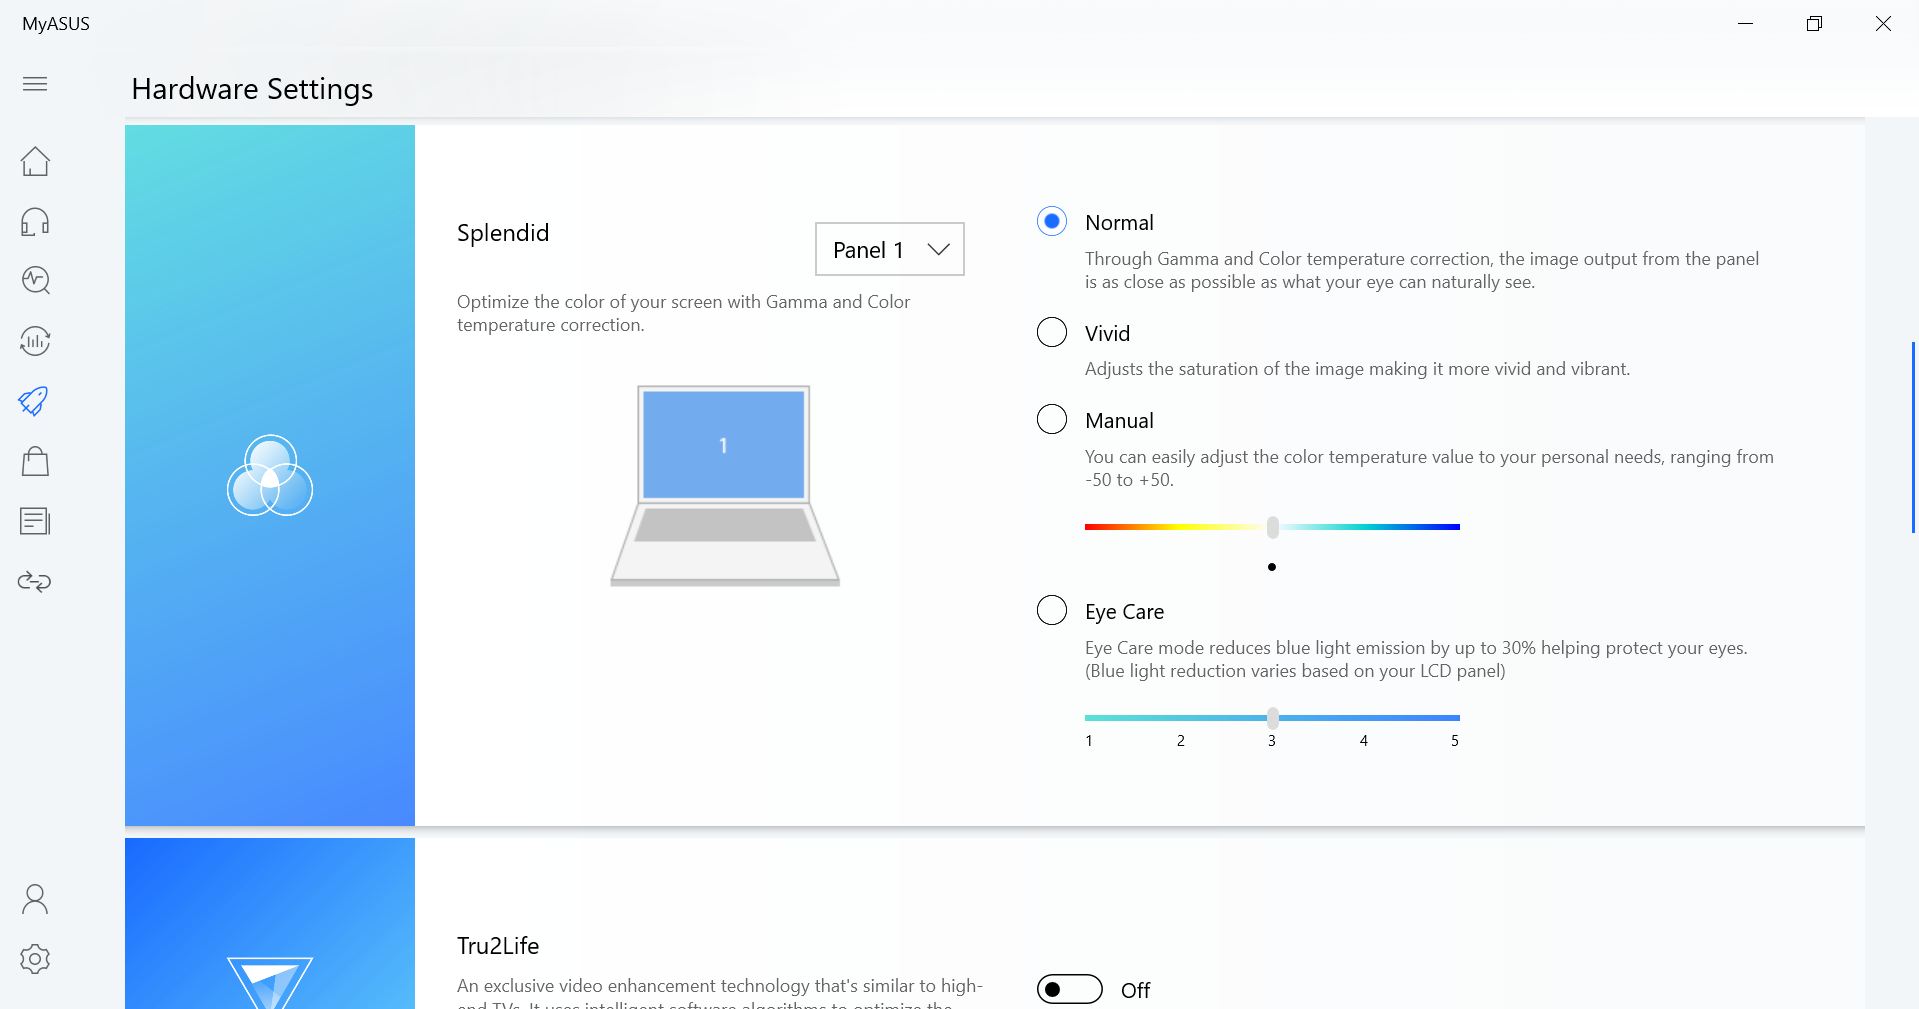Click the Manual color temperature slider handle
Viewport: 1919px width, 1009px height.
[x=1272, y=527]
